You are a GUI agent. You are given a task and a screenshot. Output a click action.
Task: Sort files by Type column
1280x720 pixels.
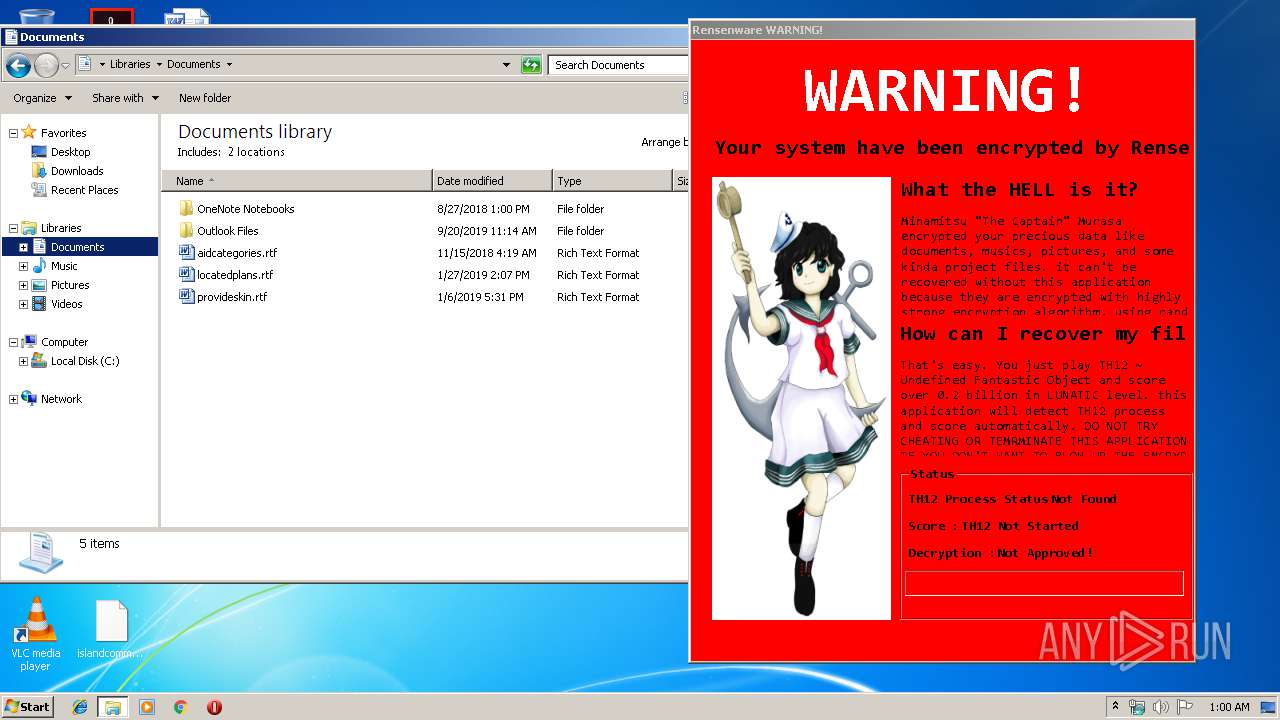612,181
